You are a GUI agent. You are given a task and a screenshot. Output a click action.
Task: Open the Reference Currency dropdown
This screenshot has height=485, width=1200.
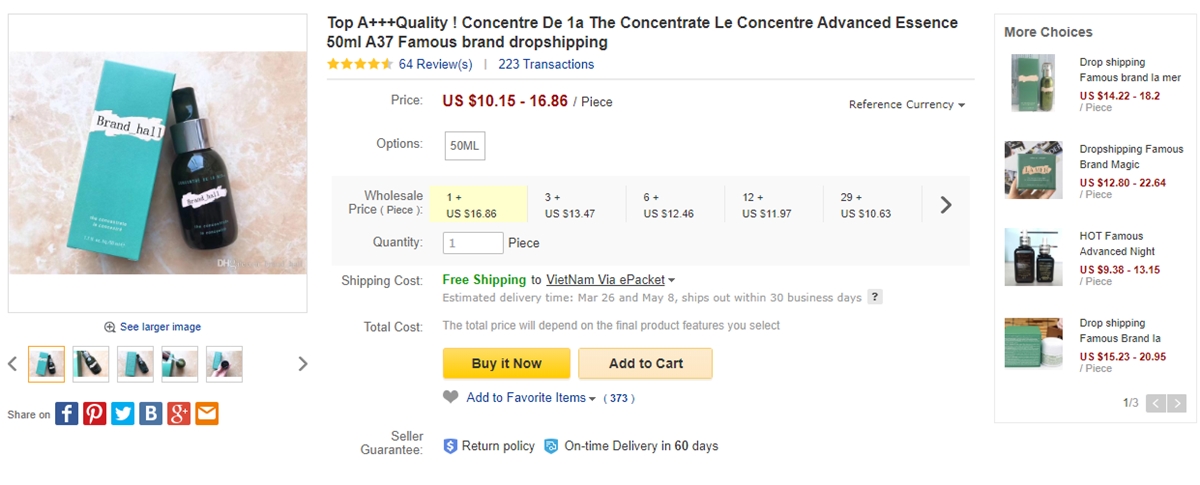[x=906, y=104]
